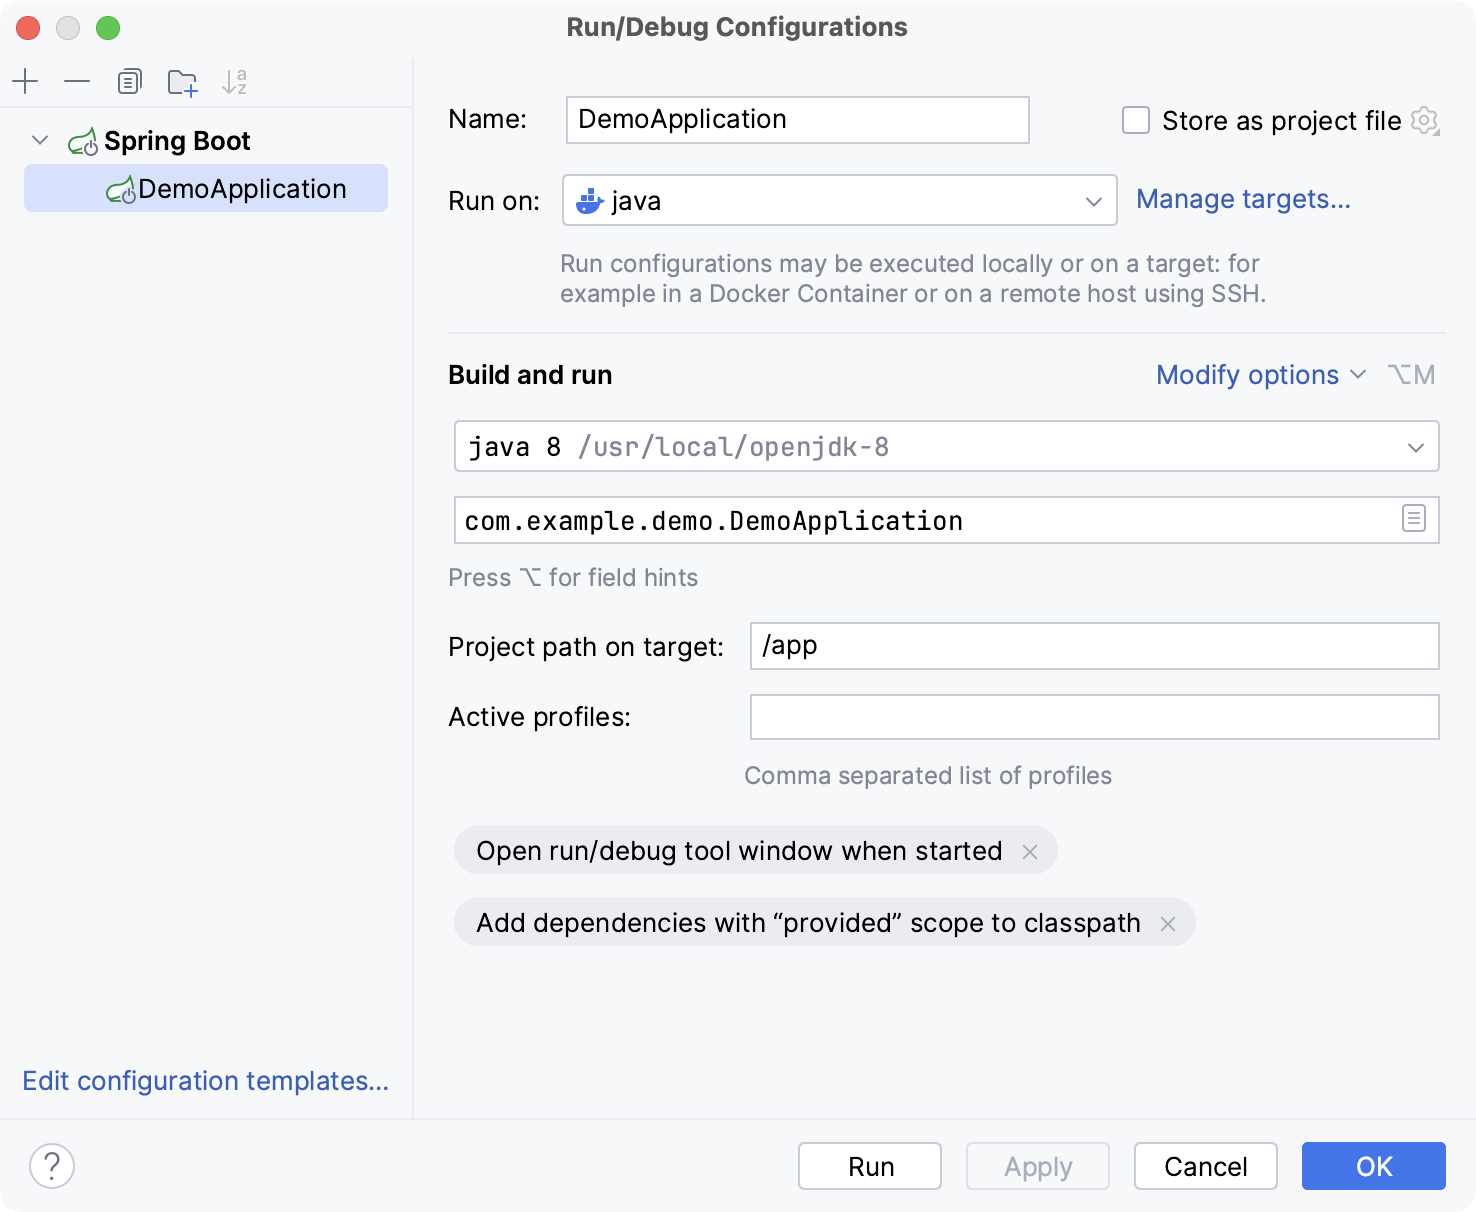
Task: Create a new configuration folder
Action: click(x=182, y=81)
